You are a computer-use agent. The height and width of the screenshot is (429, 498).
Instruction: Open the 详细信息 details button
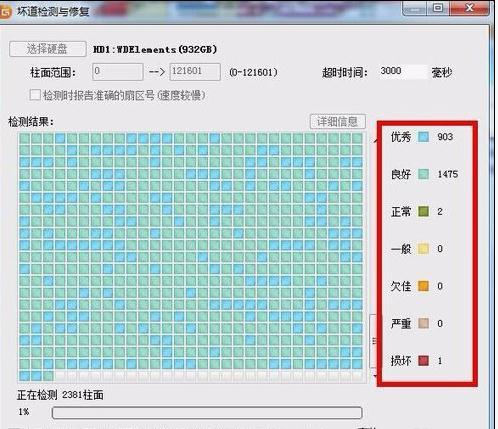pos(338,122)
